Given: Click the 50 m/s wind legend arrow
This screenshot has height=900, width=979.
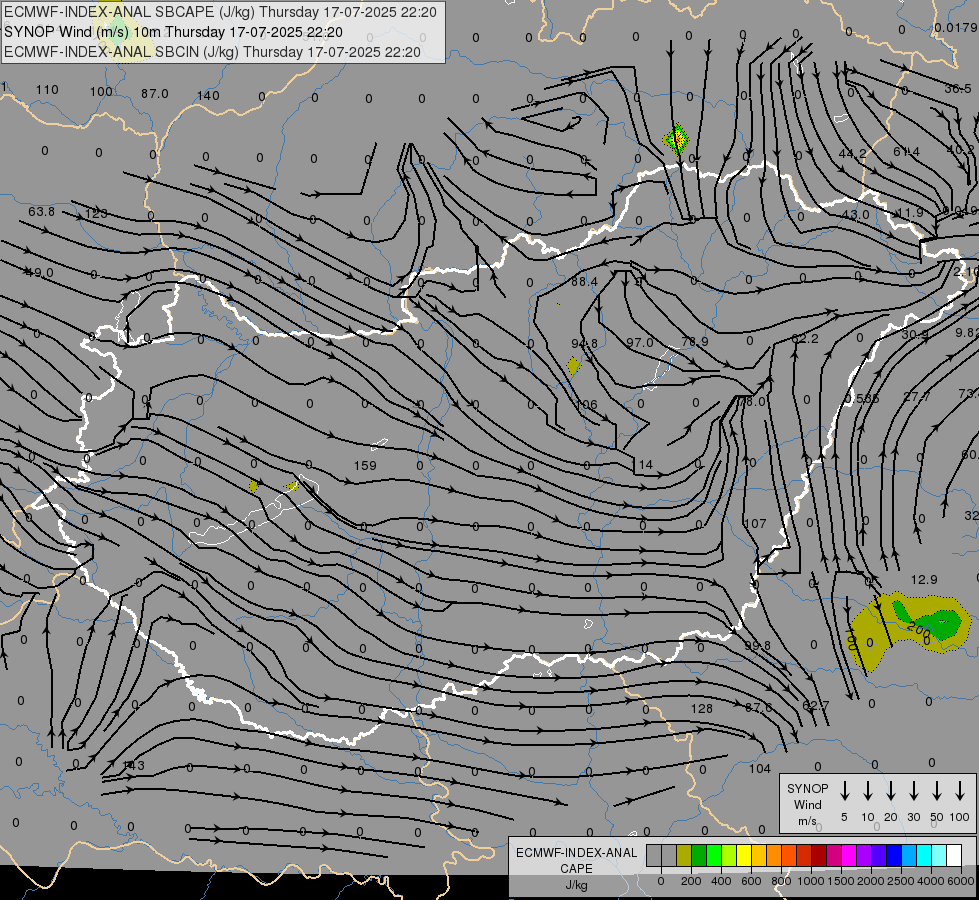Looking at the screenshot, I should click(x=937, y=790).
